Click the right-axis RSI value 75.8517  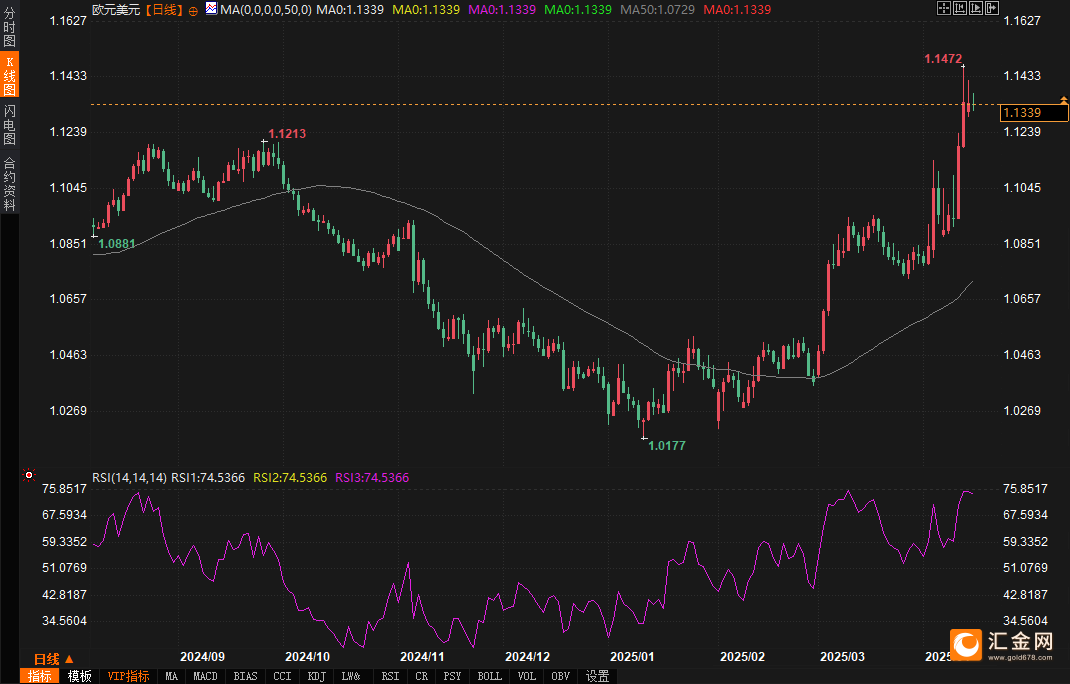pyautogui.click(x=1025, y=489)
